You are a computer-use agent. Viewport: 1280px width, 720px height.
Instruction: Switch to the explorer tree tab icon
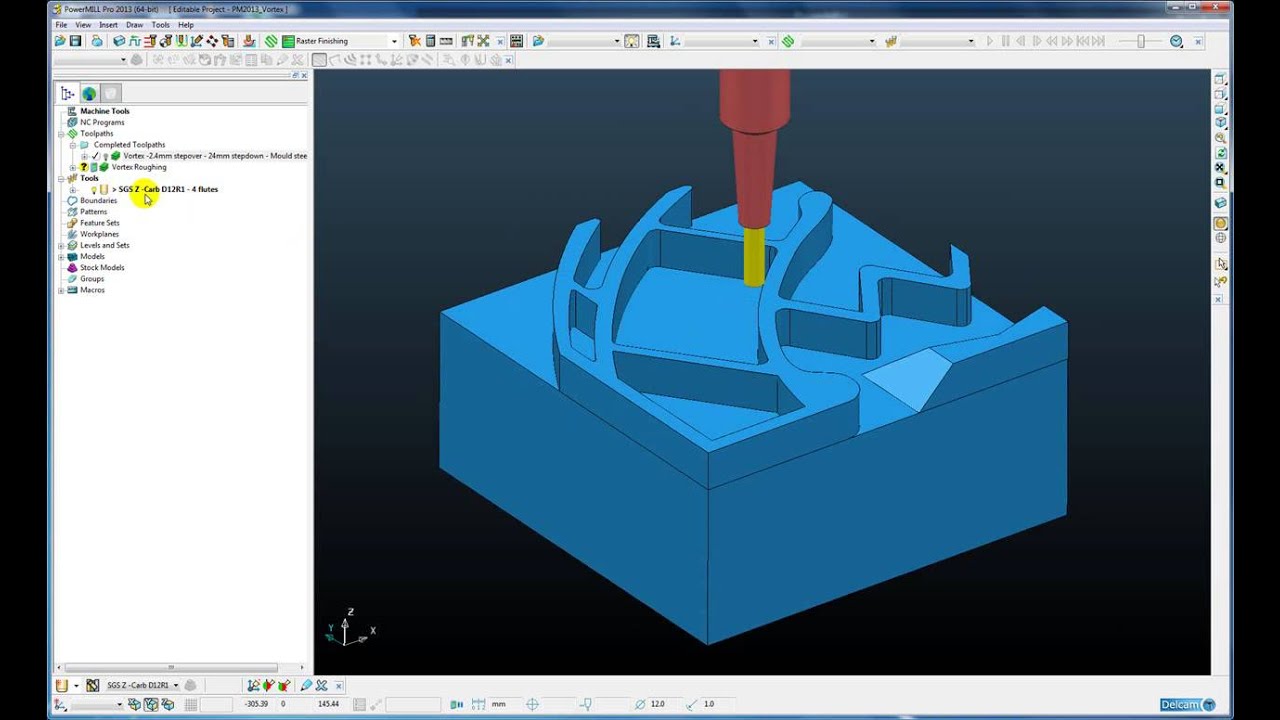click(67, 93)
